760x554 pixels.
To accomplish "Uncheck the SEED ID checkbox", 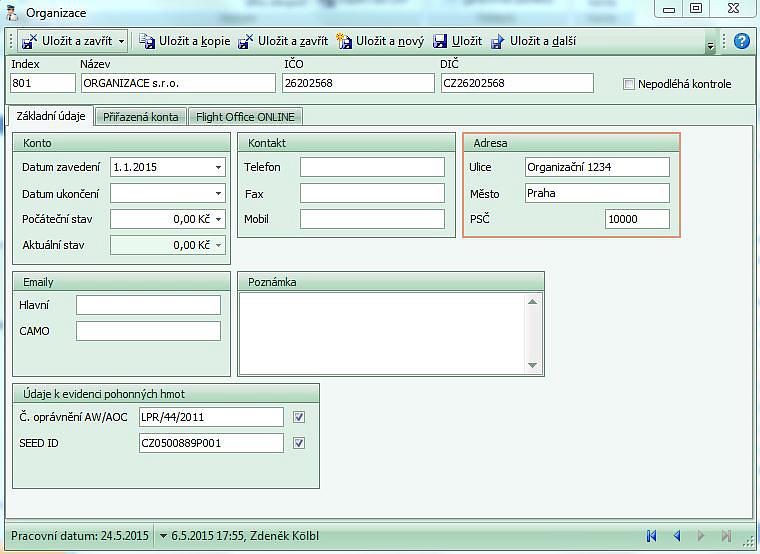I will pyautogui.click(x=299, y=443).
